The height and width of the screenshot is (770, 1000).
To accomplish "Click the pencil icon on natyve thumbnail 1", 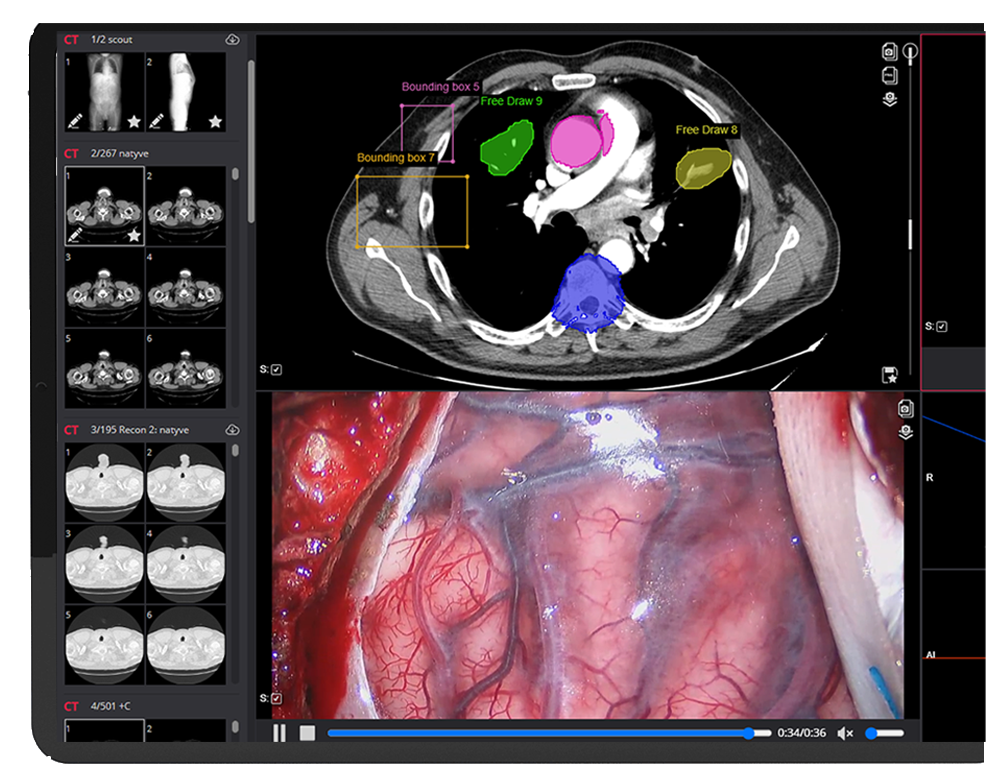I will tap(75, 235).
